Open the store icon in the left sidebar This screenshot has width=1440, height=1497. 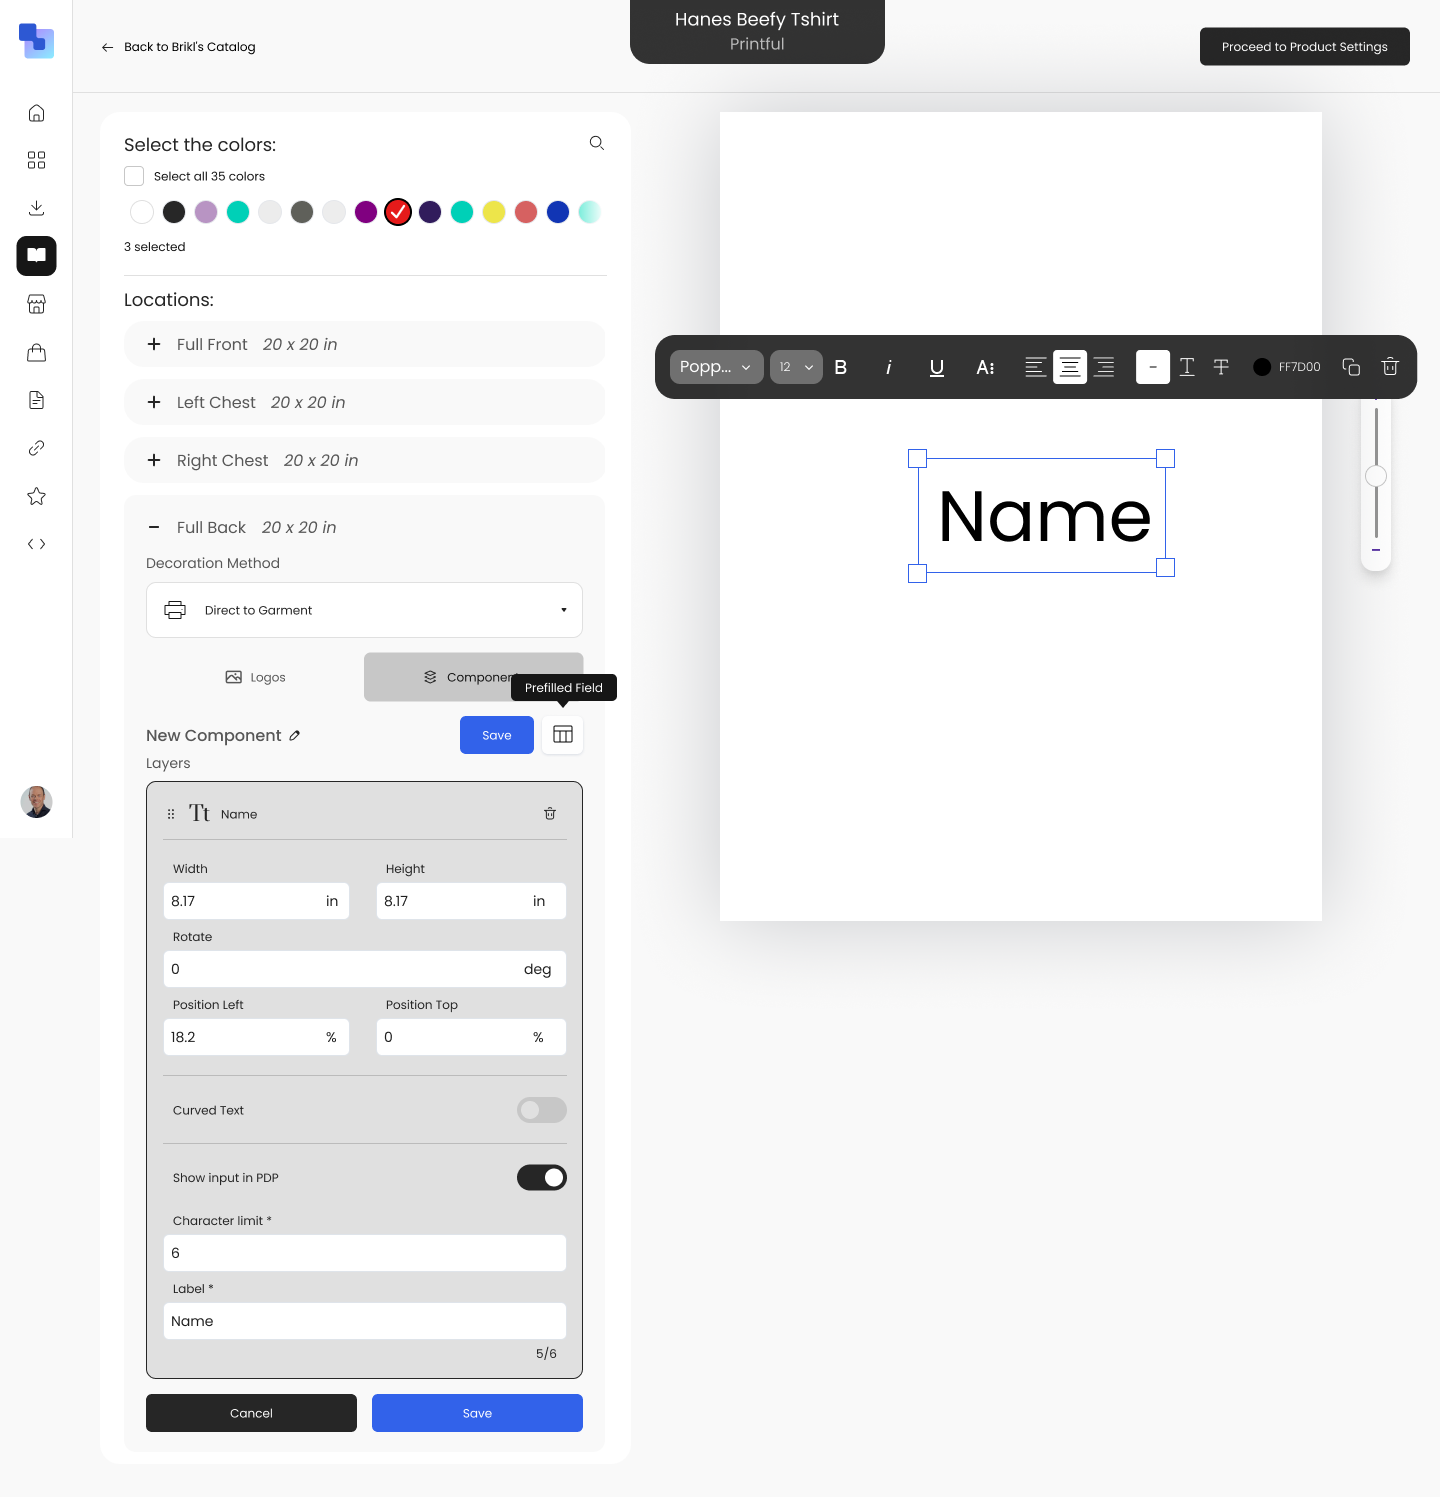pyautogui.click(x=36, y=304)
